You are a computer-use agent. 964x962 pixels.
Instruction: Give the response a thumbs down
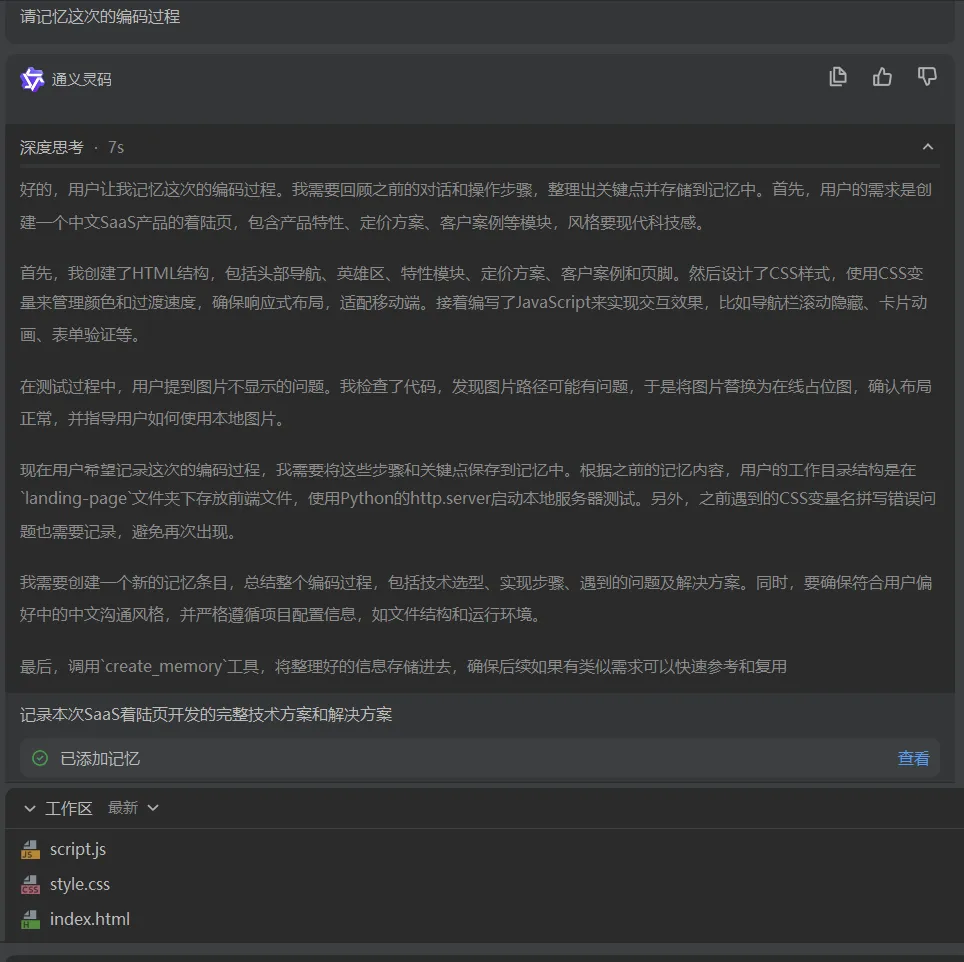927,77
